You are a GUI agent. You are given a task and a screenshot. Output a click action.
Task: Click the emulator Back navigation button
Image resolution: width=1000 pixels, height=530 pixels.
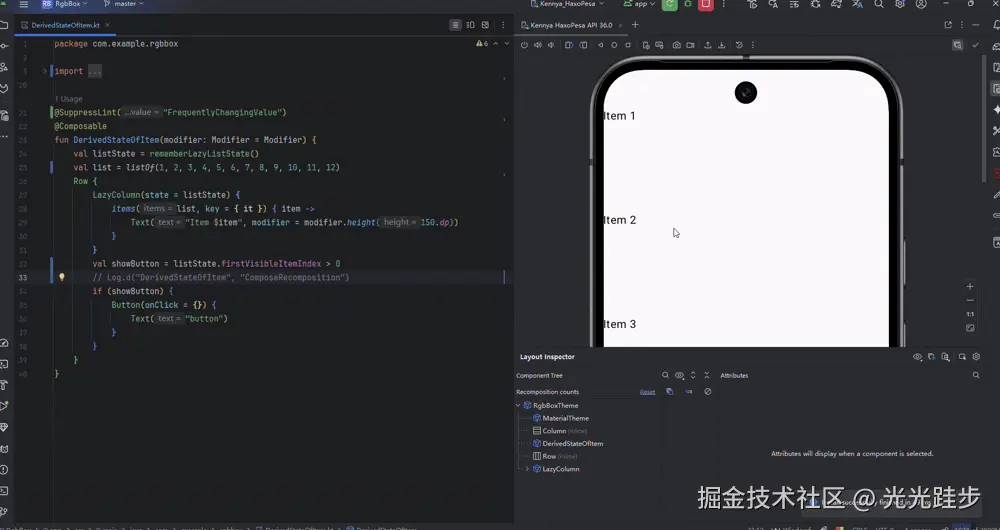coord(601,45)
